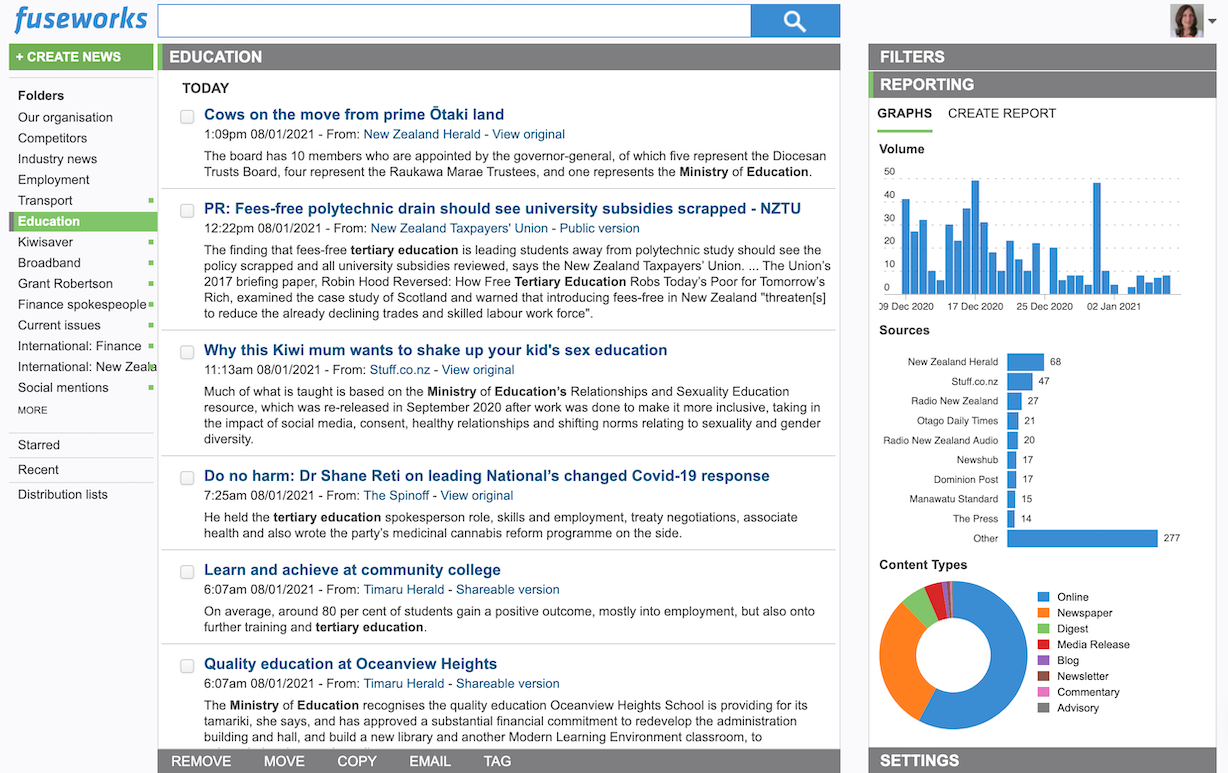Image resolution: width=1228 pixels, height=773 pixels.
Task: Open the Kiwisaver folder
Action: (45, 242)
